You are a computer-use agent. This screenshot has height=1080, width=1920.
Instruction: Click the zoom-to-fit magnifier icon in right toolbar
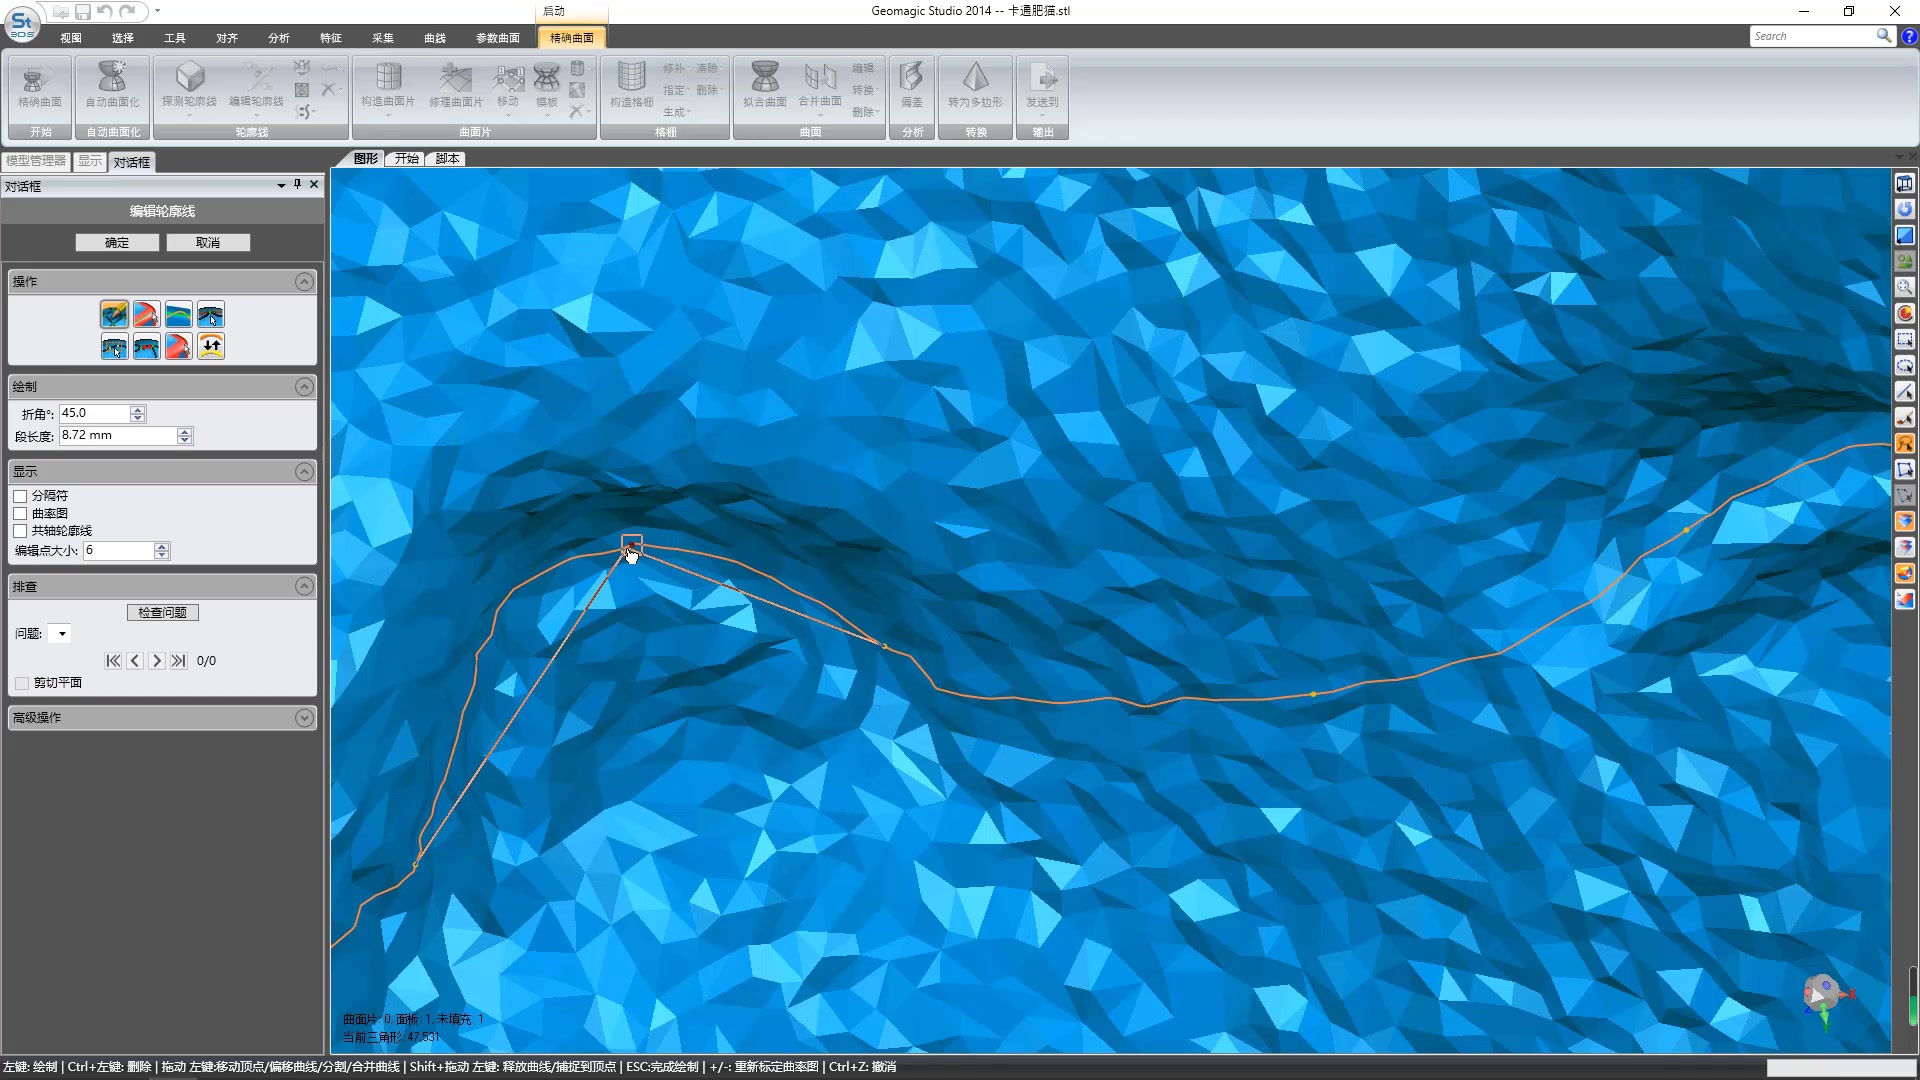coord(1905,288)
